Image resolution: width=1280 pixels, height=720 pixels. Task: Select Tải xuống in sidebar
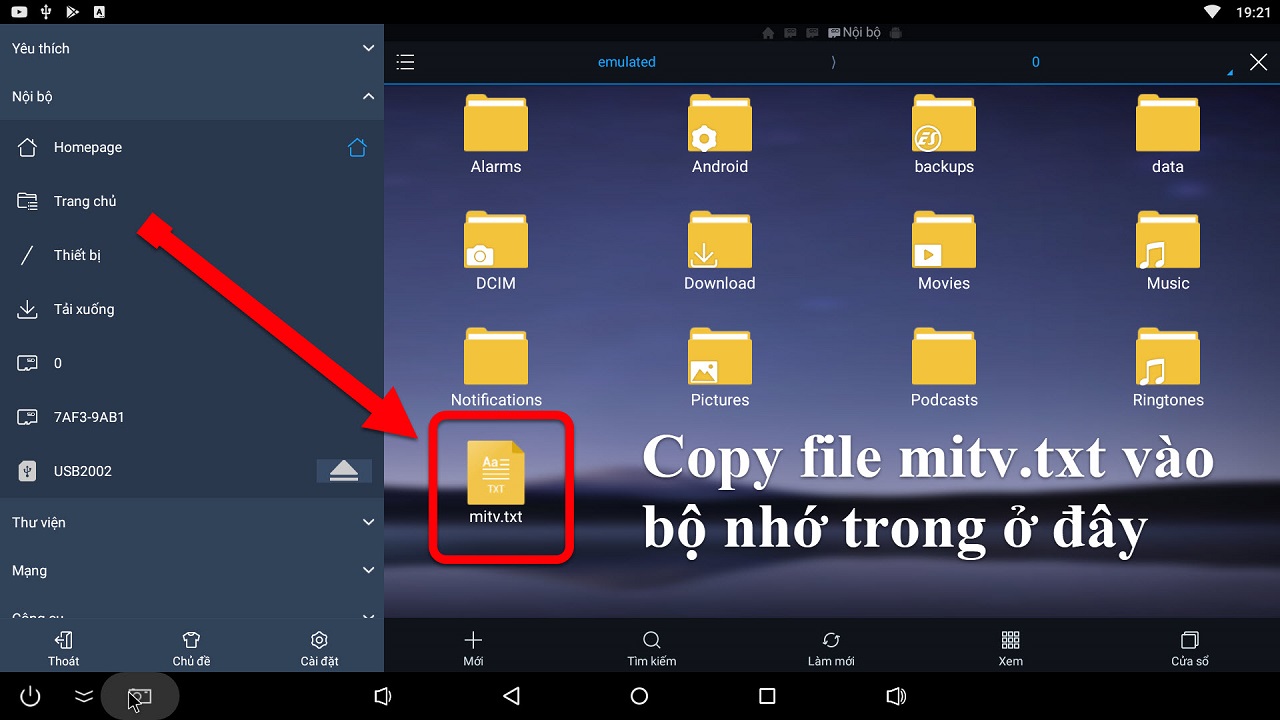point(84,309)
